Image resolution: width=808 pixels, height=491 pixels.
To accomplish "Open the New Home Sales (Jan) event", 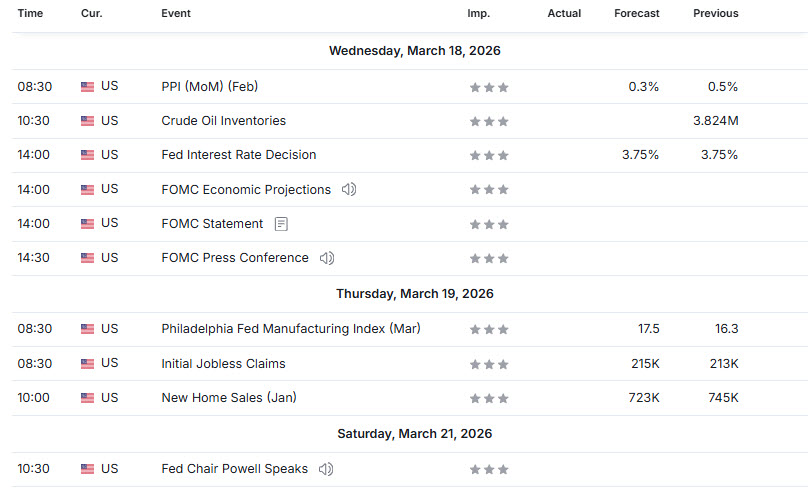I will click(228, 398).
